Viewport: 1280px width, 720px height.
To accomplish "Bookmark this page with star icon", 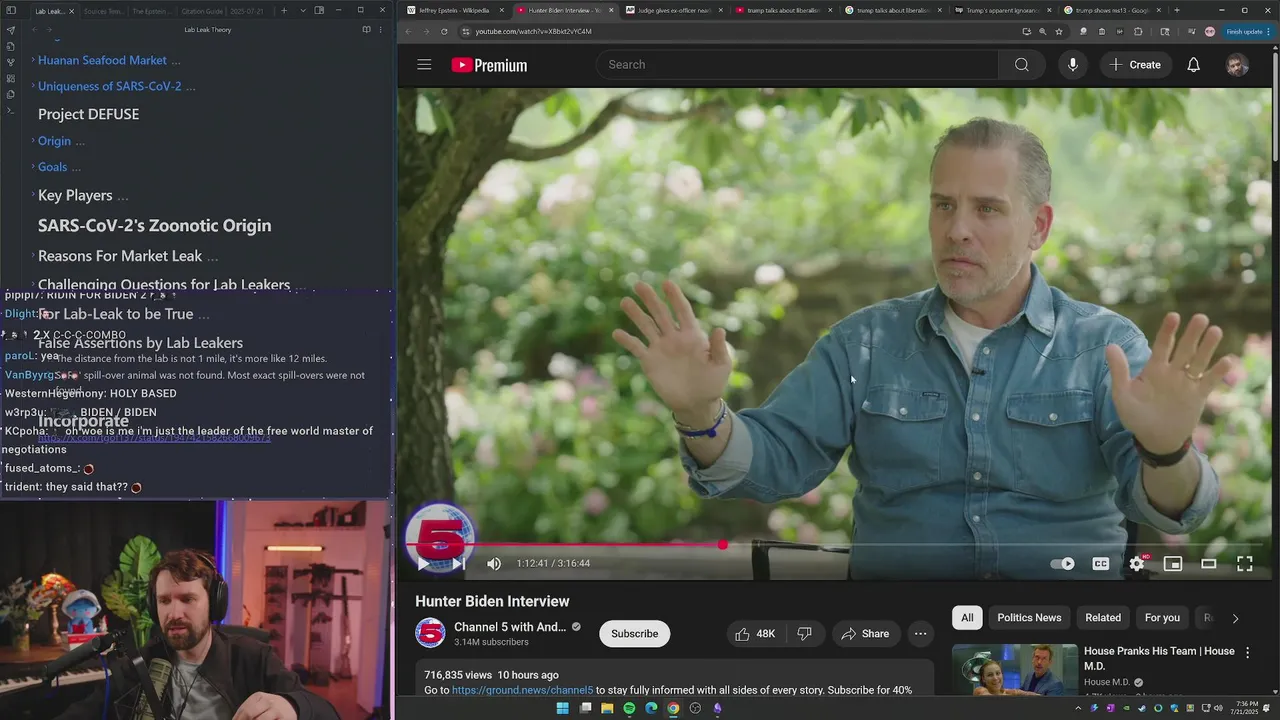I will click(x=1059, y=31).
